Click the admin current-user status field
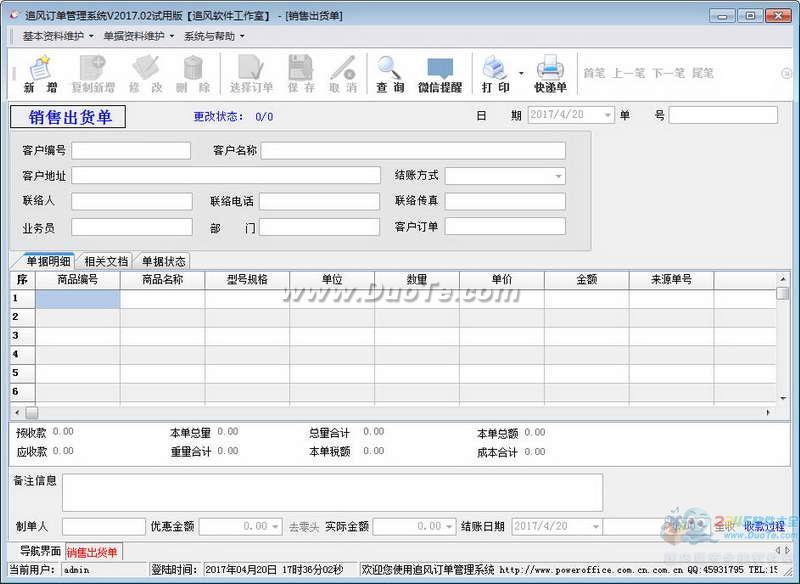The width and height of the screenshot is (800, 584). coord(104,570)
